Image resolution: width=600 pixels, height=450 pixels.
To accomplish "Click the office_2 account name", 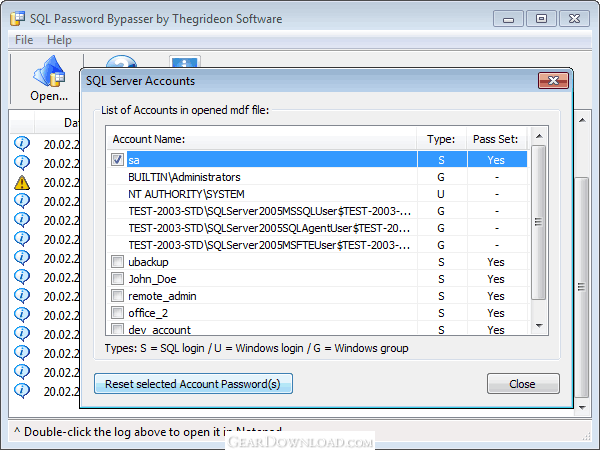I will tap(148, 313).
